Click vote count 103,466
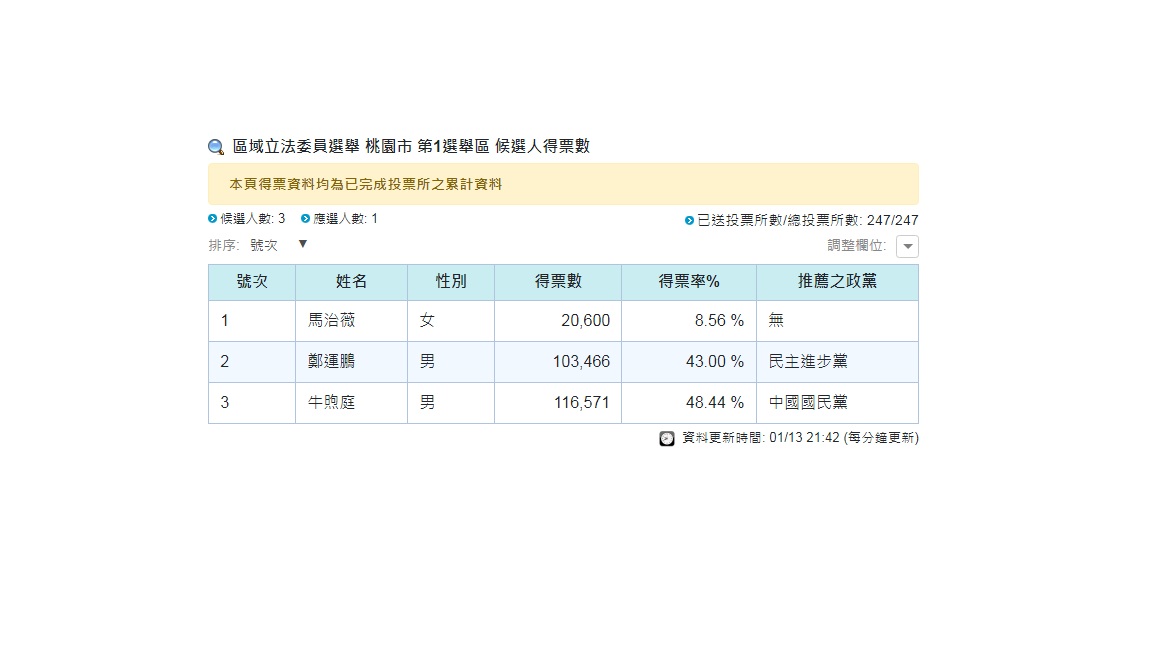 (581, 362)
